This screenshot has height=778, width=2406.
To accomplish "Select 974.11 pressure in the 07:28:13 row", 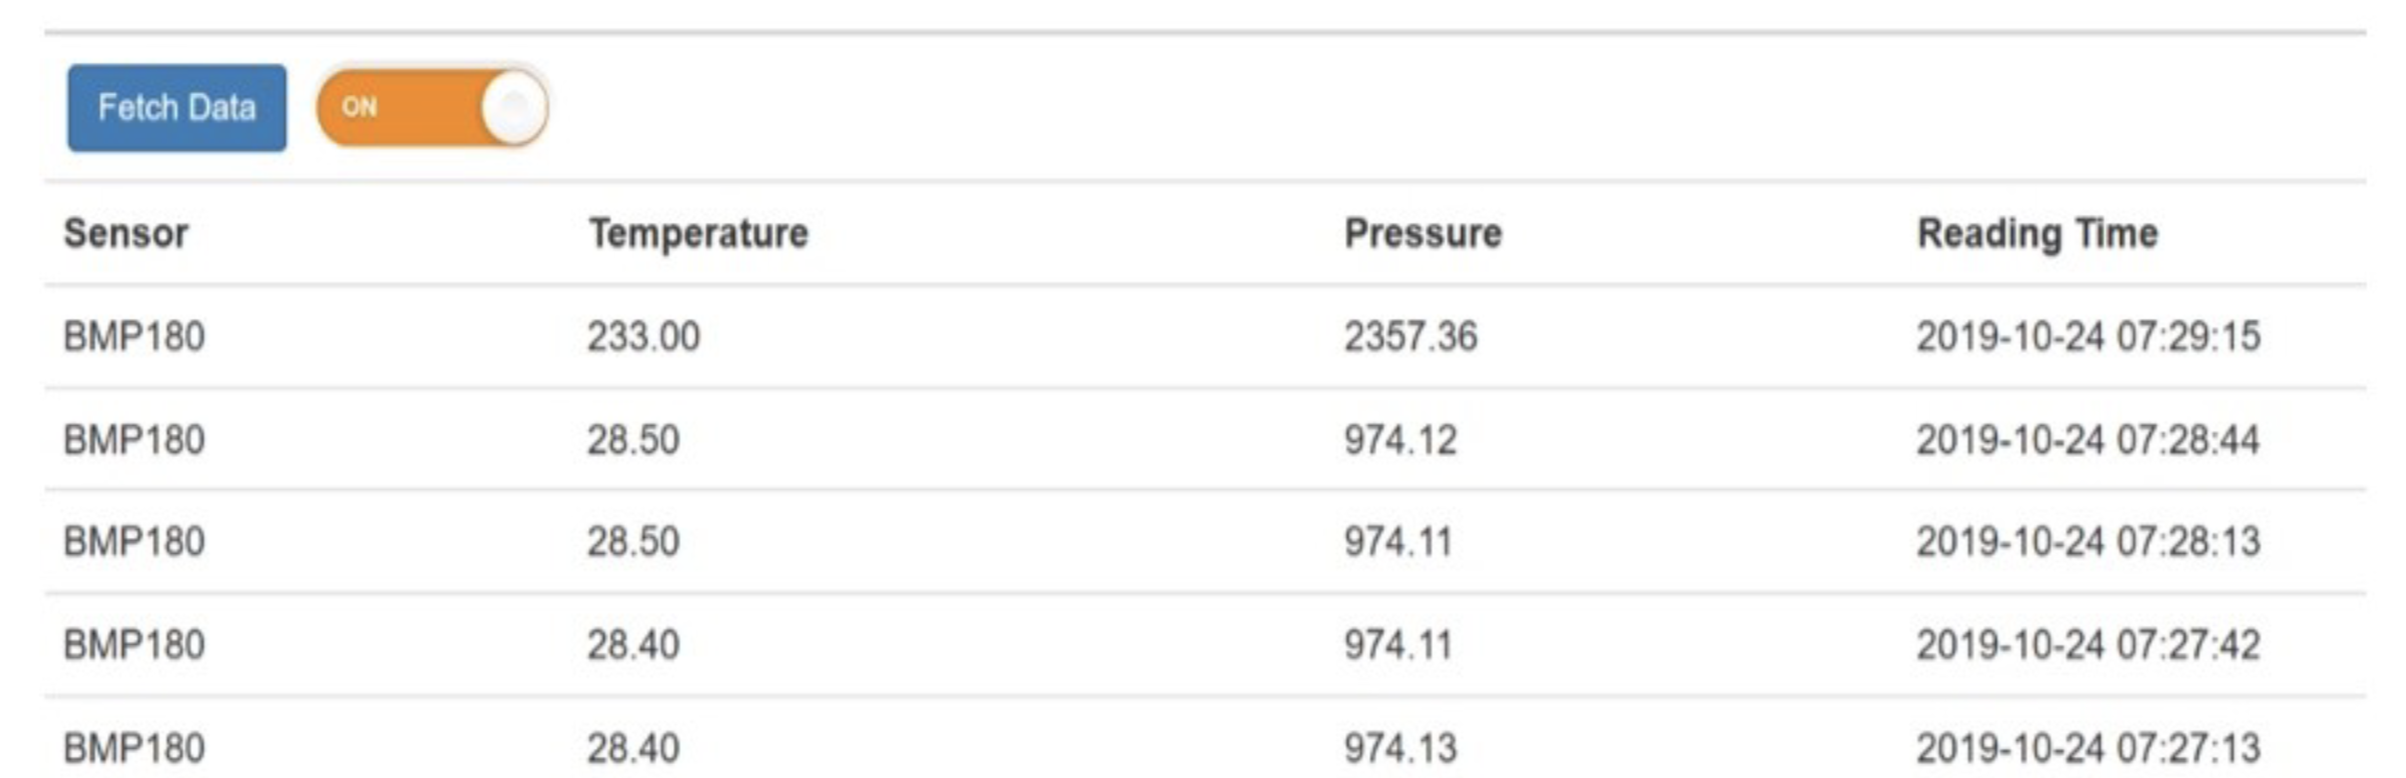I will (x=1398, y=542).
